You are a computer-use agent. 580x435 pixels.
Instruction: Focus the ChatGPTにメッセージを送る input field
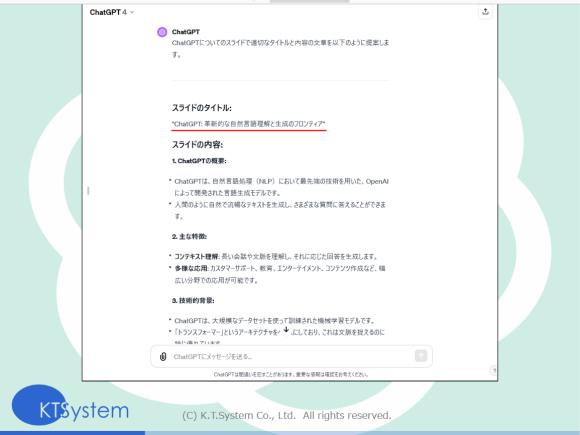pos(291,357)
